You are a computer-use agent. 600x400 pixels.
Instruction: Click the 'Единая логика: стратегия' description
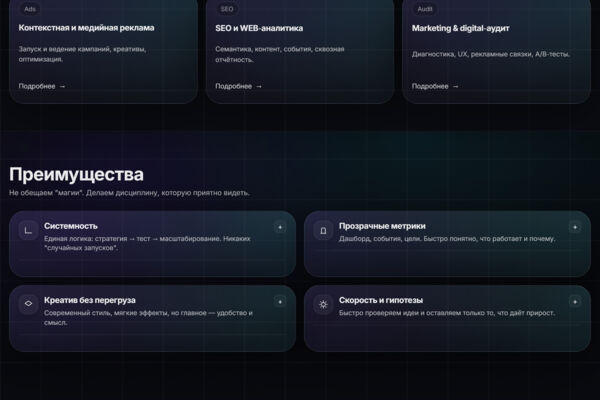[147, 243]
